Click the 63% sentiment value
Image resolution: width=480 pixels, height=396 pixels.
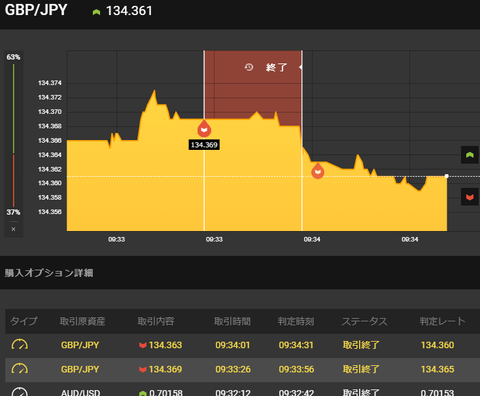13,57
